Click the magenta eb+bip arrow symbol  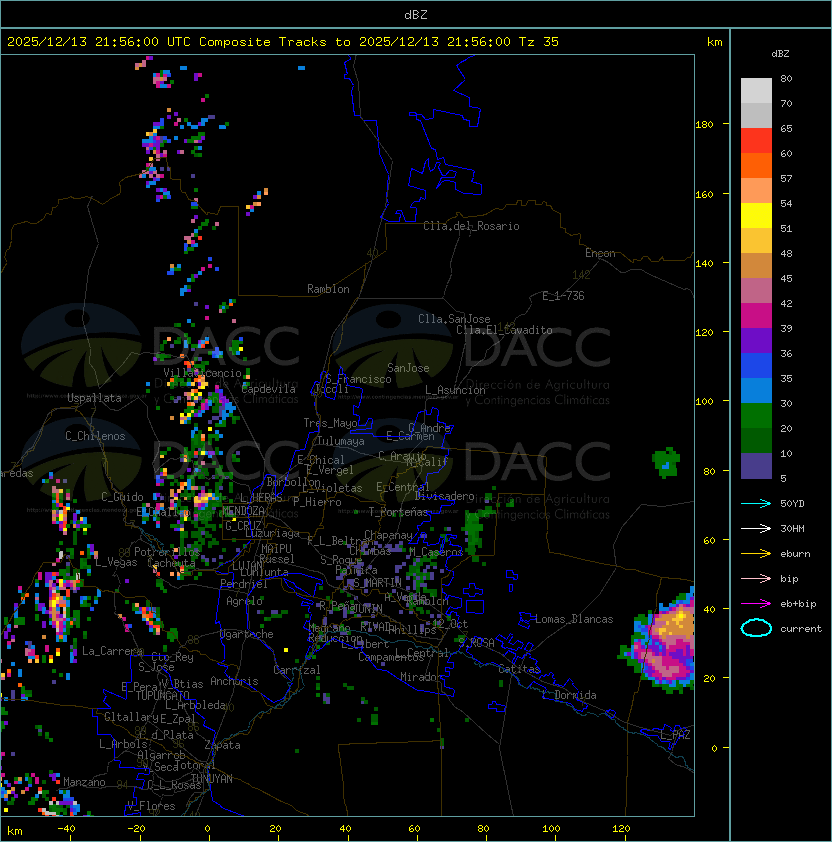(x=756, y=604)
